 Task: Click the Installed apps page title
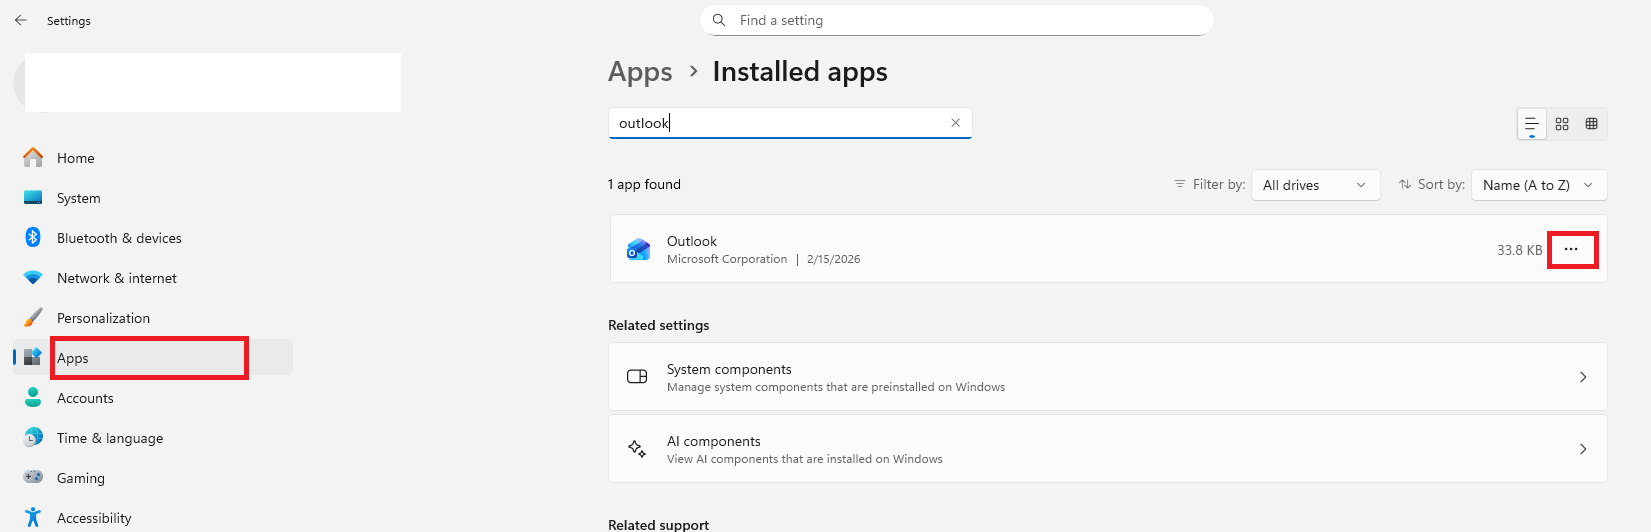(800, 72)
